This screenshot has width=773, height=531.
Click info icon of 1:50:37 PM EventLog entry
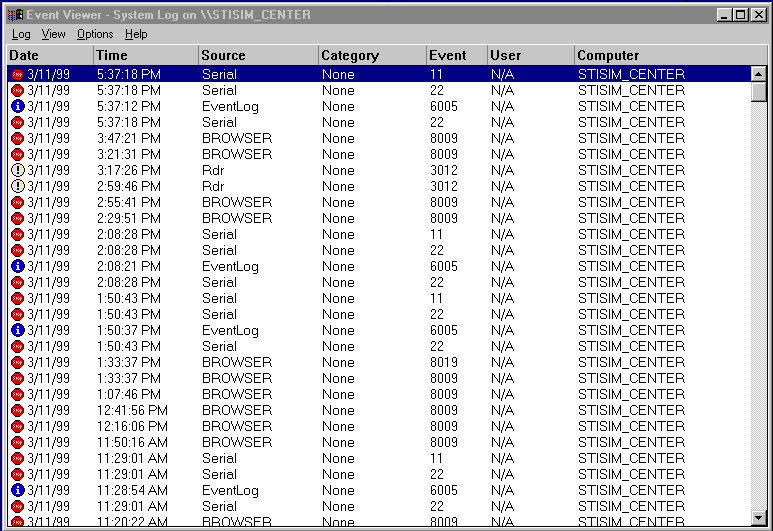coord(17,330)
